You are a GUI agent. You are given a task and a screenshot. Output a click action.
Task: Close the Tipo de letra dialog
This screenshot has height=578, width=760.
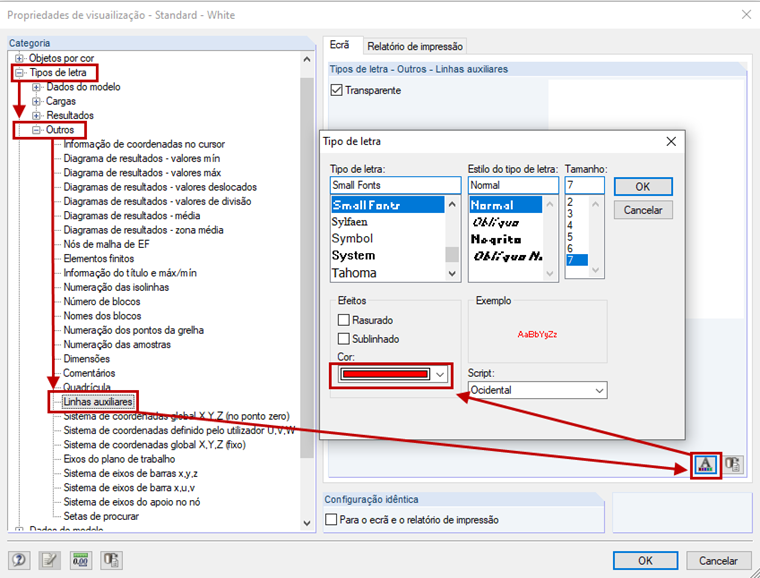coord(671,141)
